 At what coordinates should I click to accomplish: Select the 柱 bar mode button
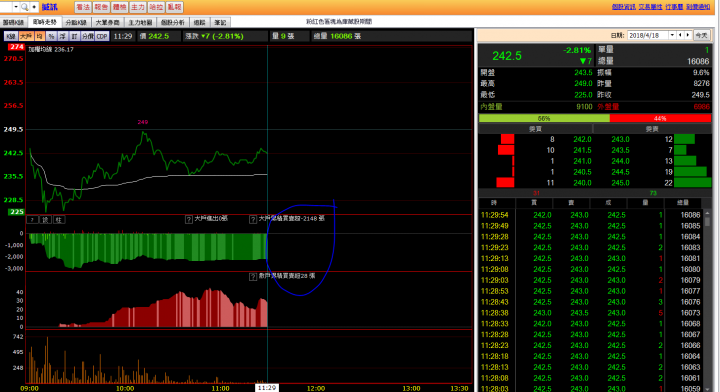(58, 220)
